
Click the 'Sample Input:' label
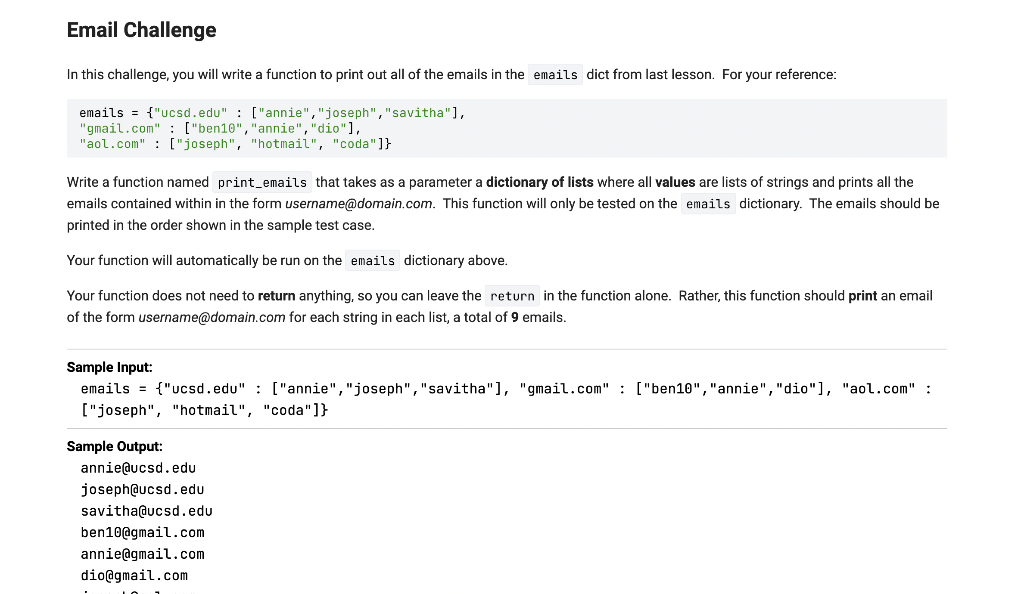coord(109,367)
